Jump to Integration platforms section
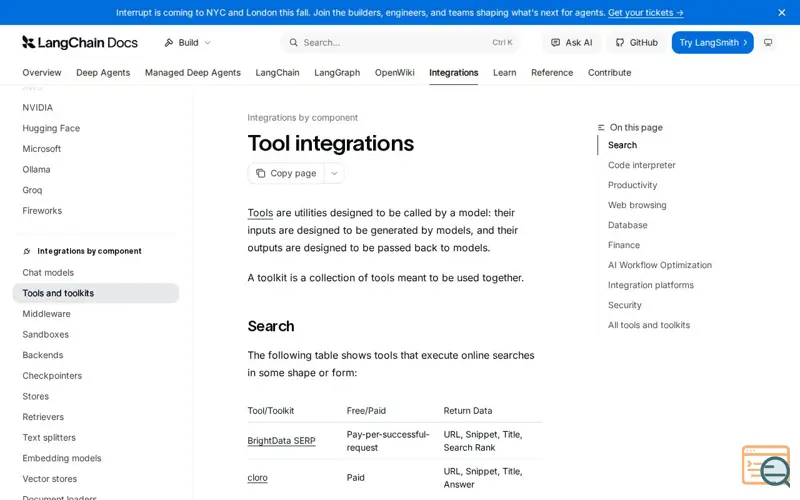Image resolution: width=800 pixels, height=500 pixels. coord(651,285)
